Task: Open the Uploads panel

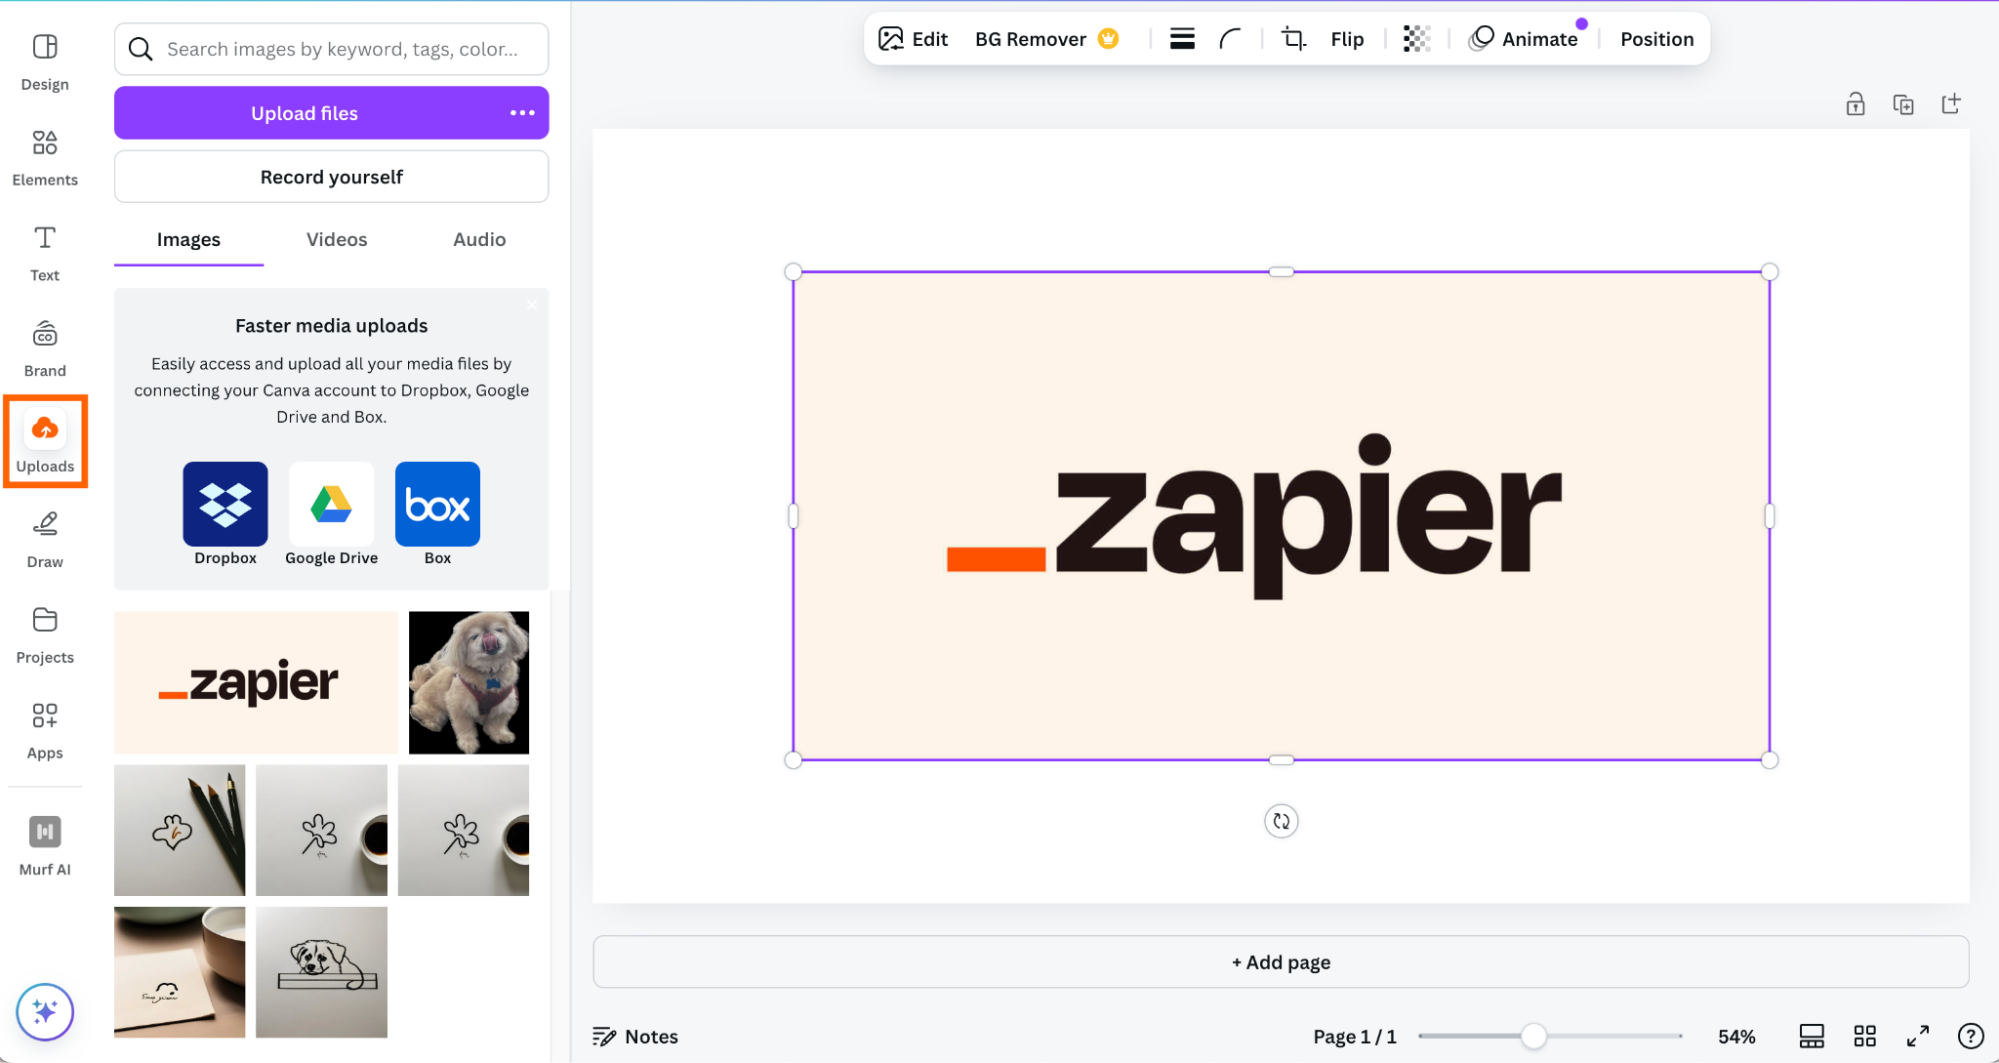Action: point(45,441)
